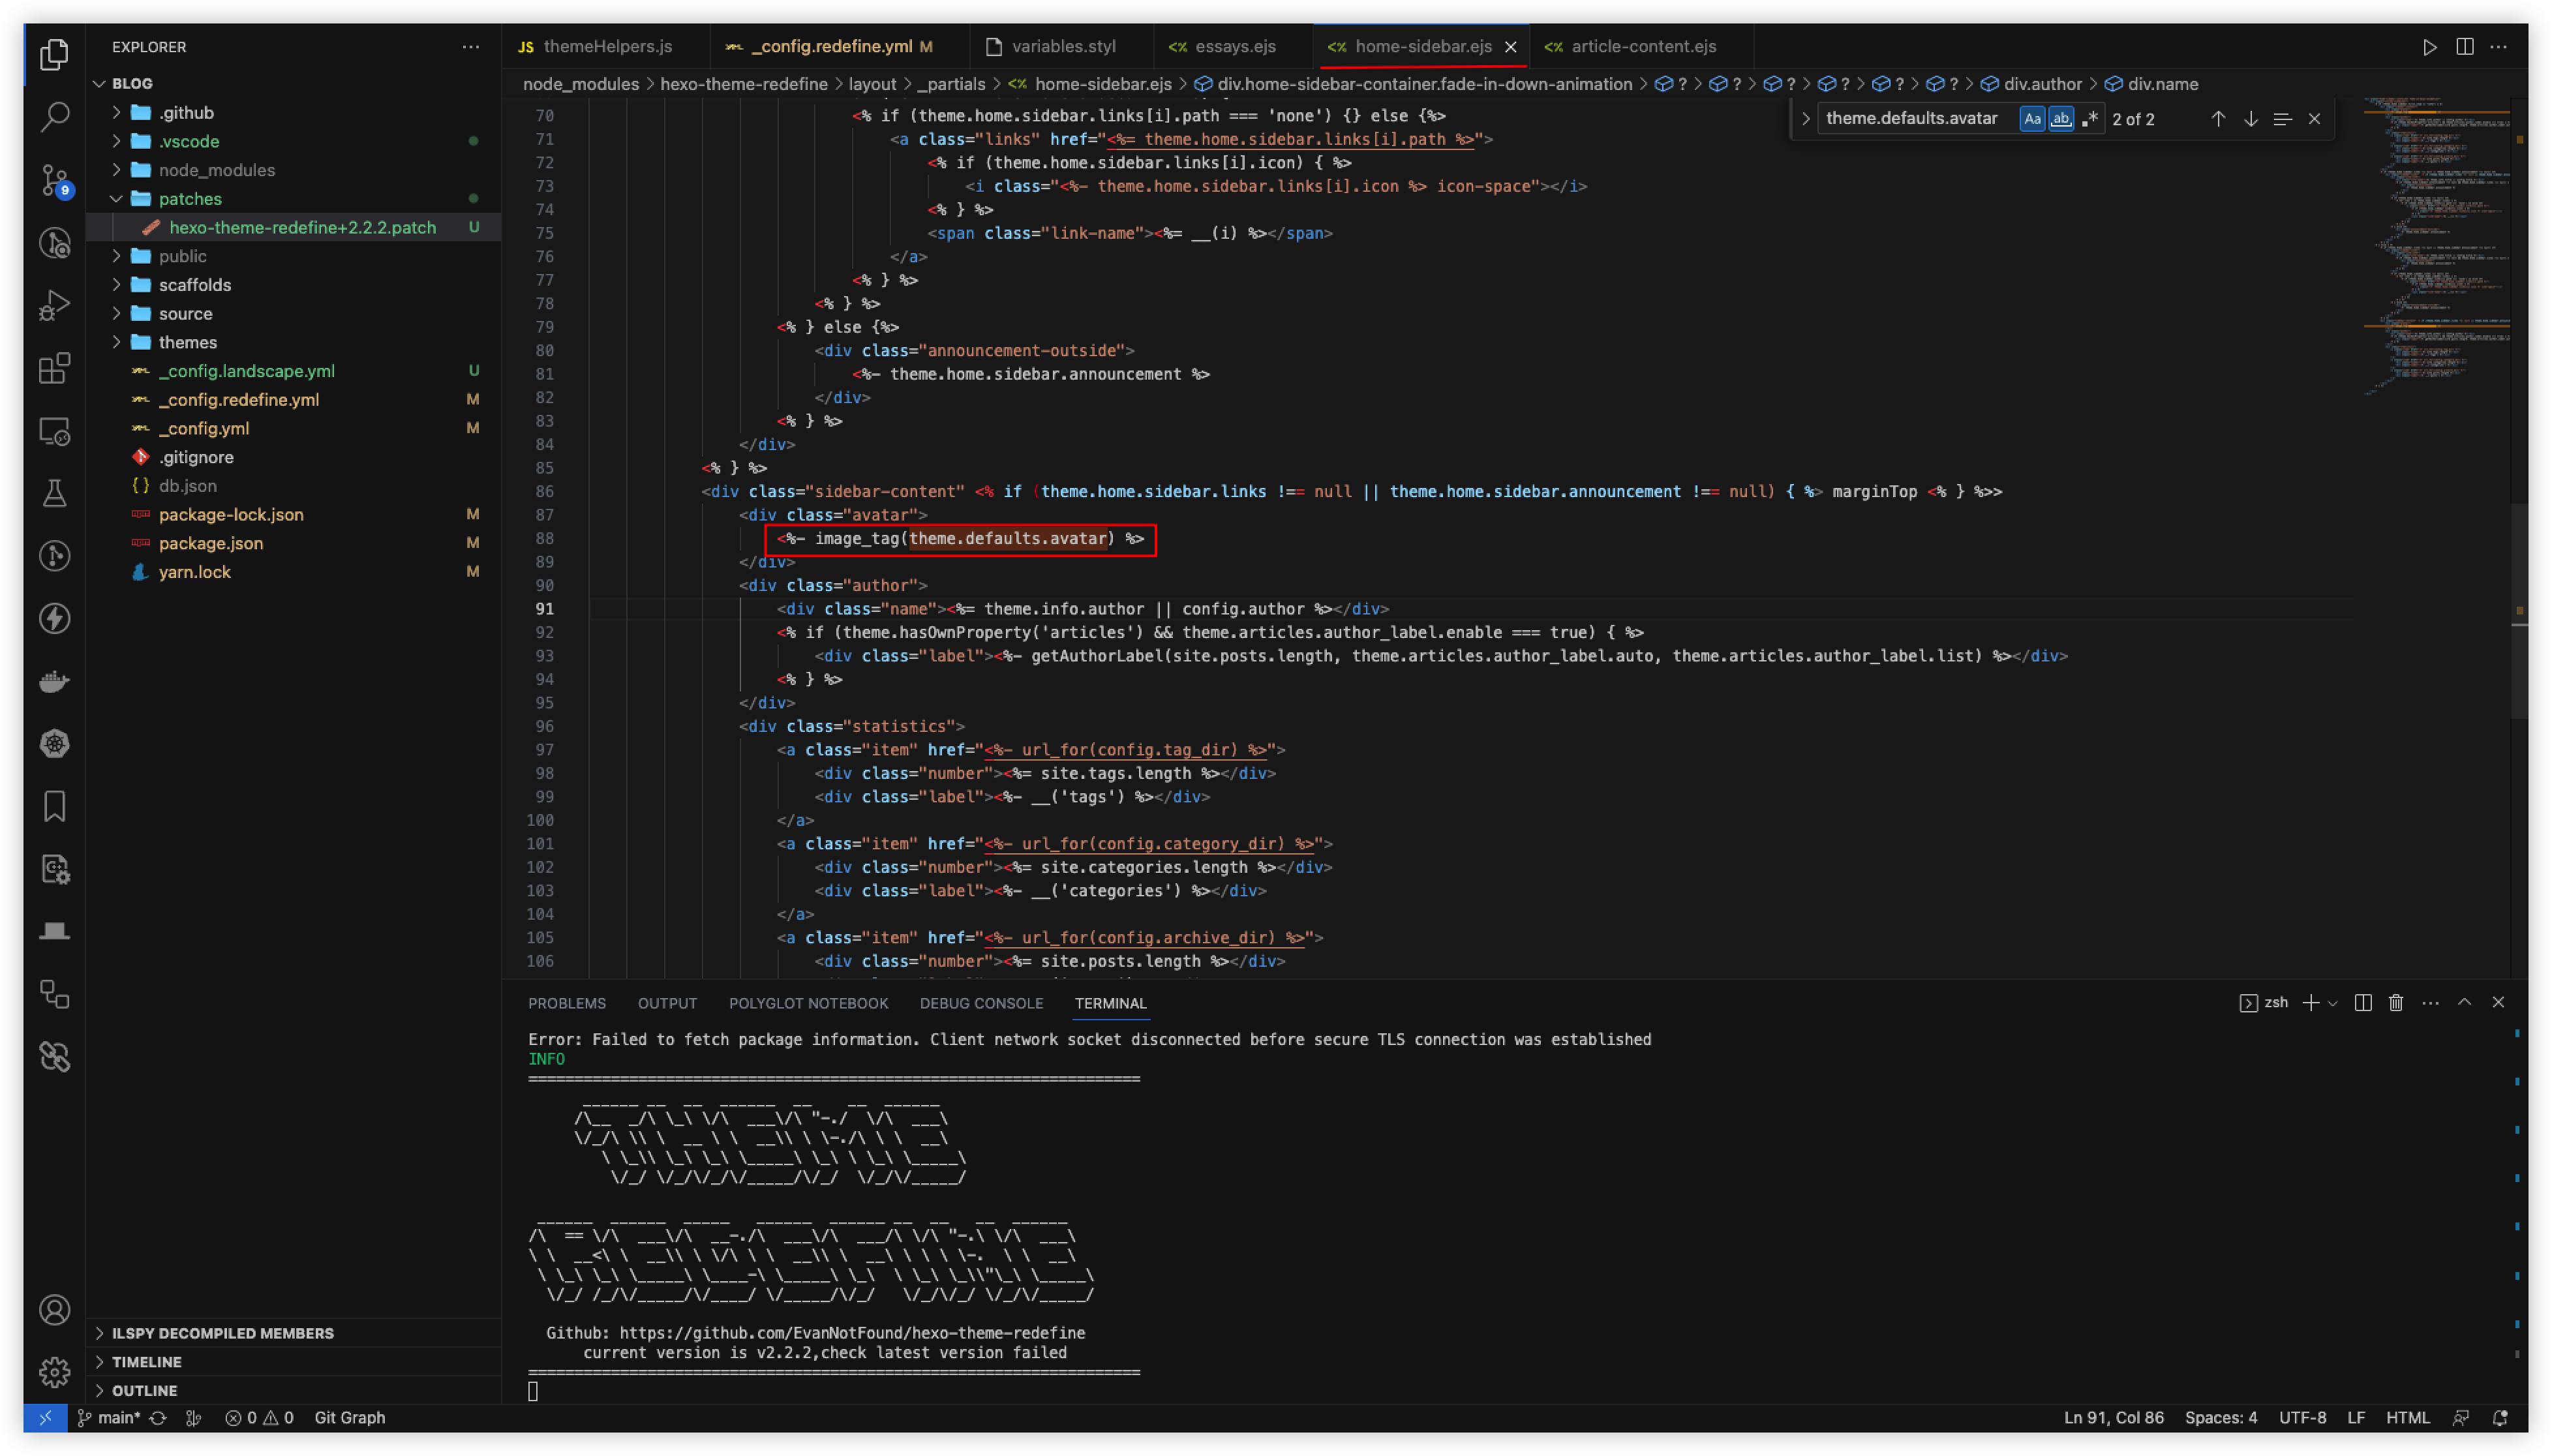
Task: Split the editor using the toolbar icon
Action: tap(2466, 46)
